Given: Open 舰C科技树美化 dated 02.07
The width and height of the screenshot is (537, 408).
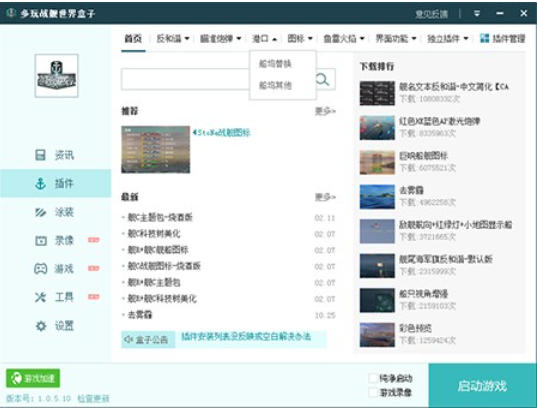Looking at the screenshot, I should pos(154,234).
